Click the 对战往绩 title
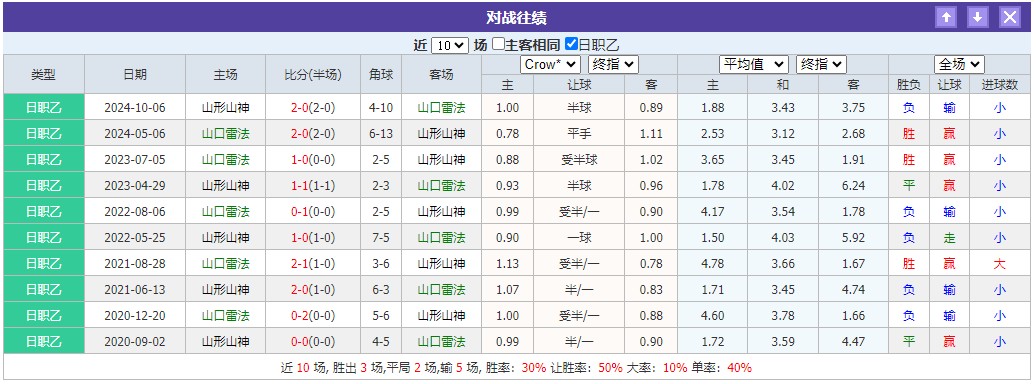 point(516,17)
